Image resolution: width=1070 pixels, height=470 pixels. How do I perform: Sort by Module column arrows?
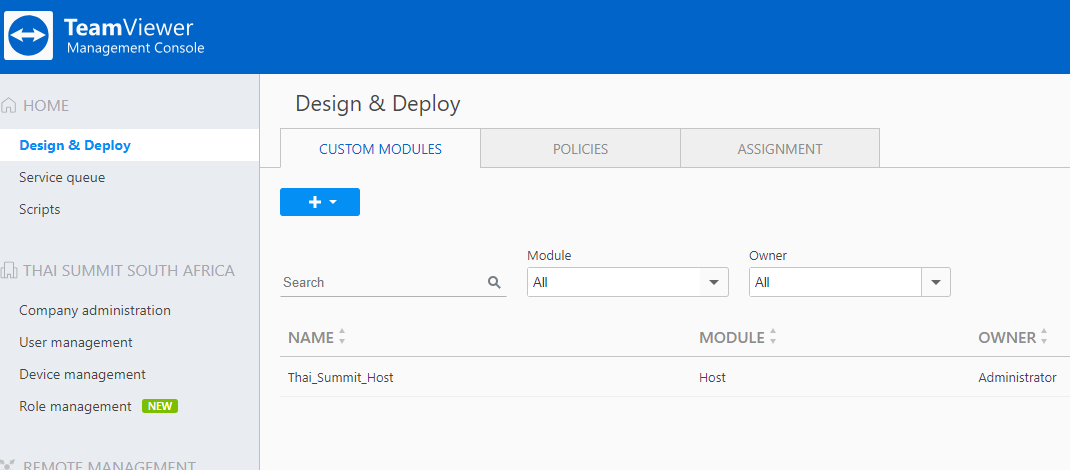click(773, 337)
